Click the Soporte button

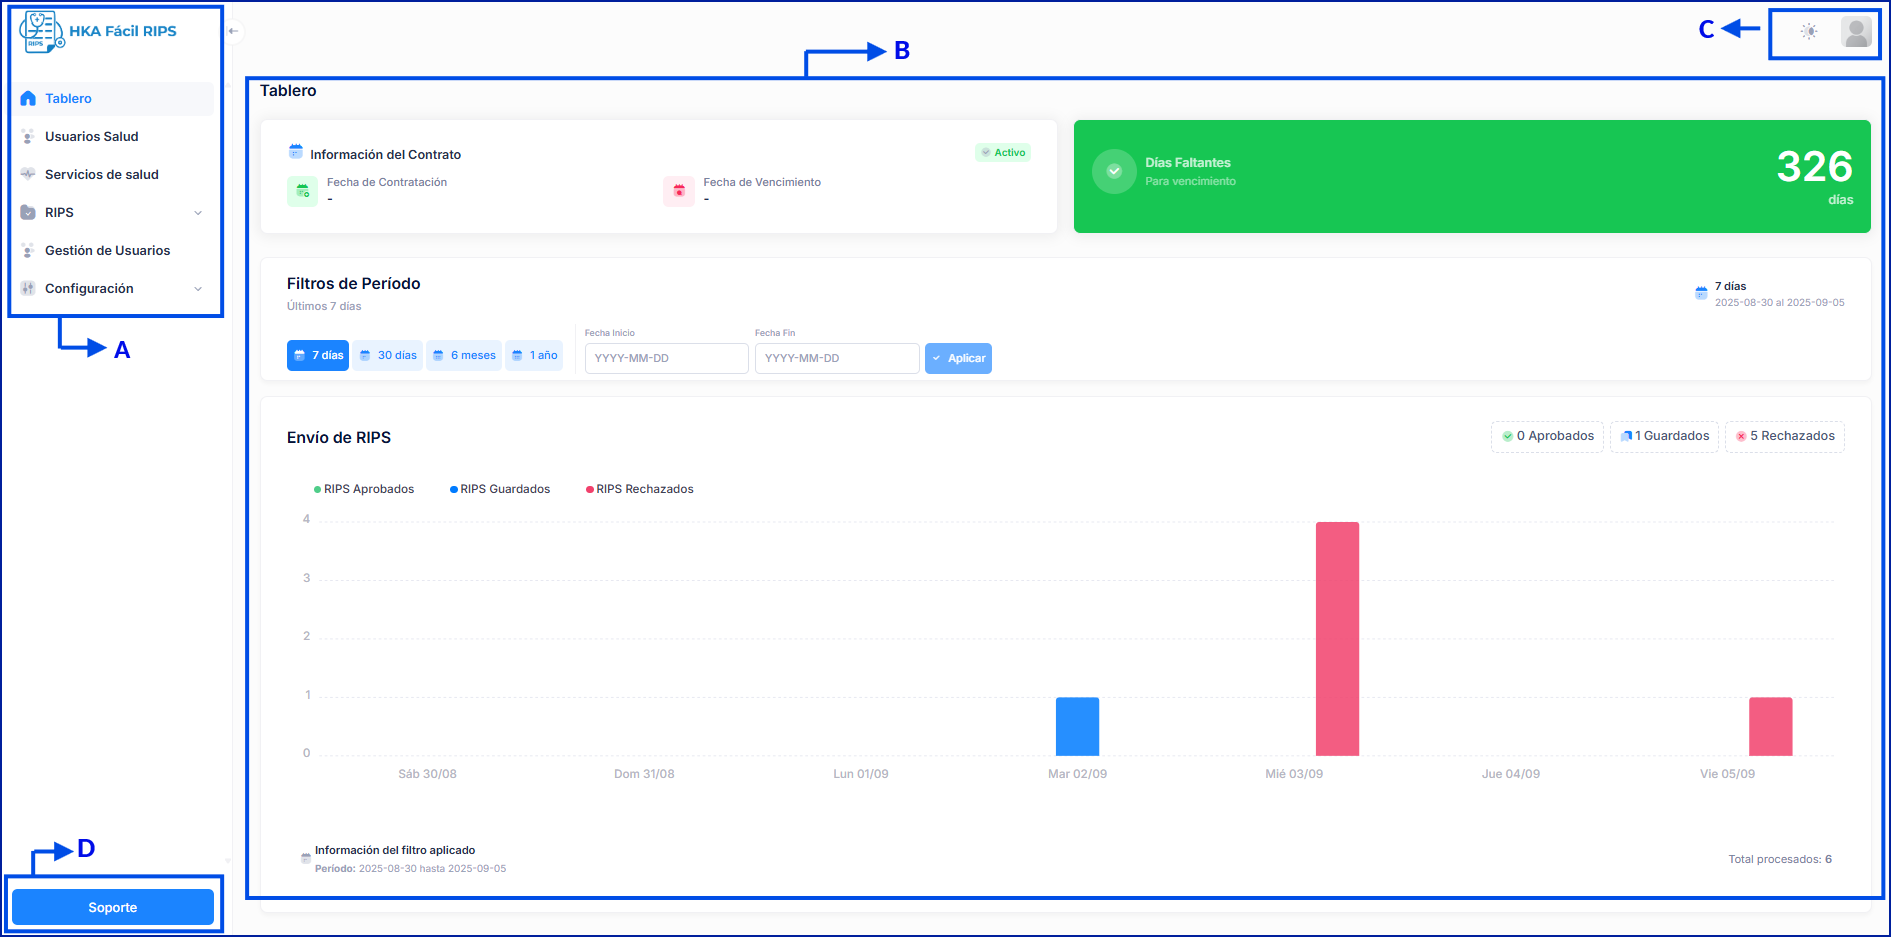coord(113,907)
